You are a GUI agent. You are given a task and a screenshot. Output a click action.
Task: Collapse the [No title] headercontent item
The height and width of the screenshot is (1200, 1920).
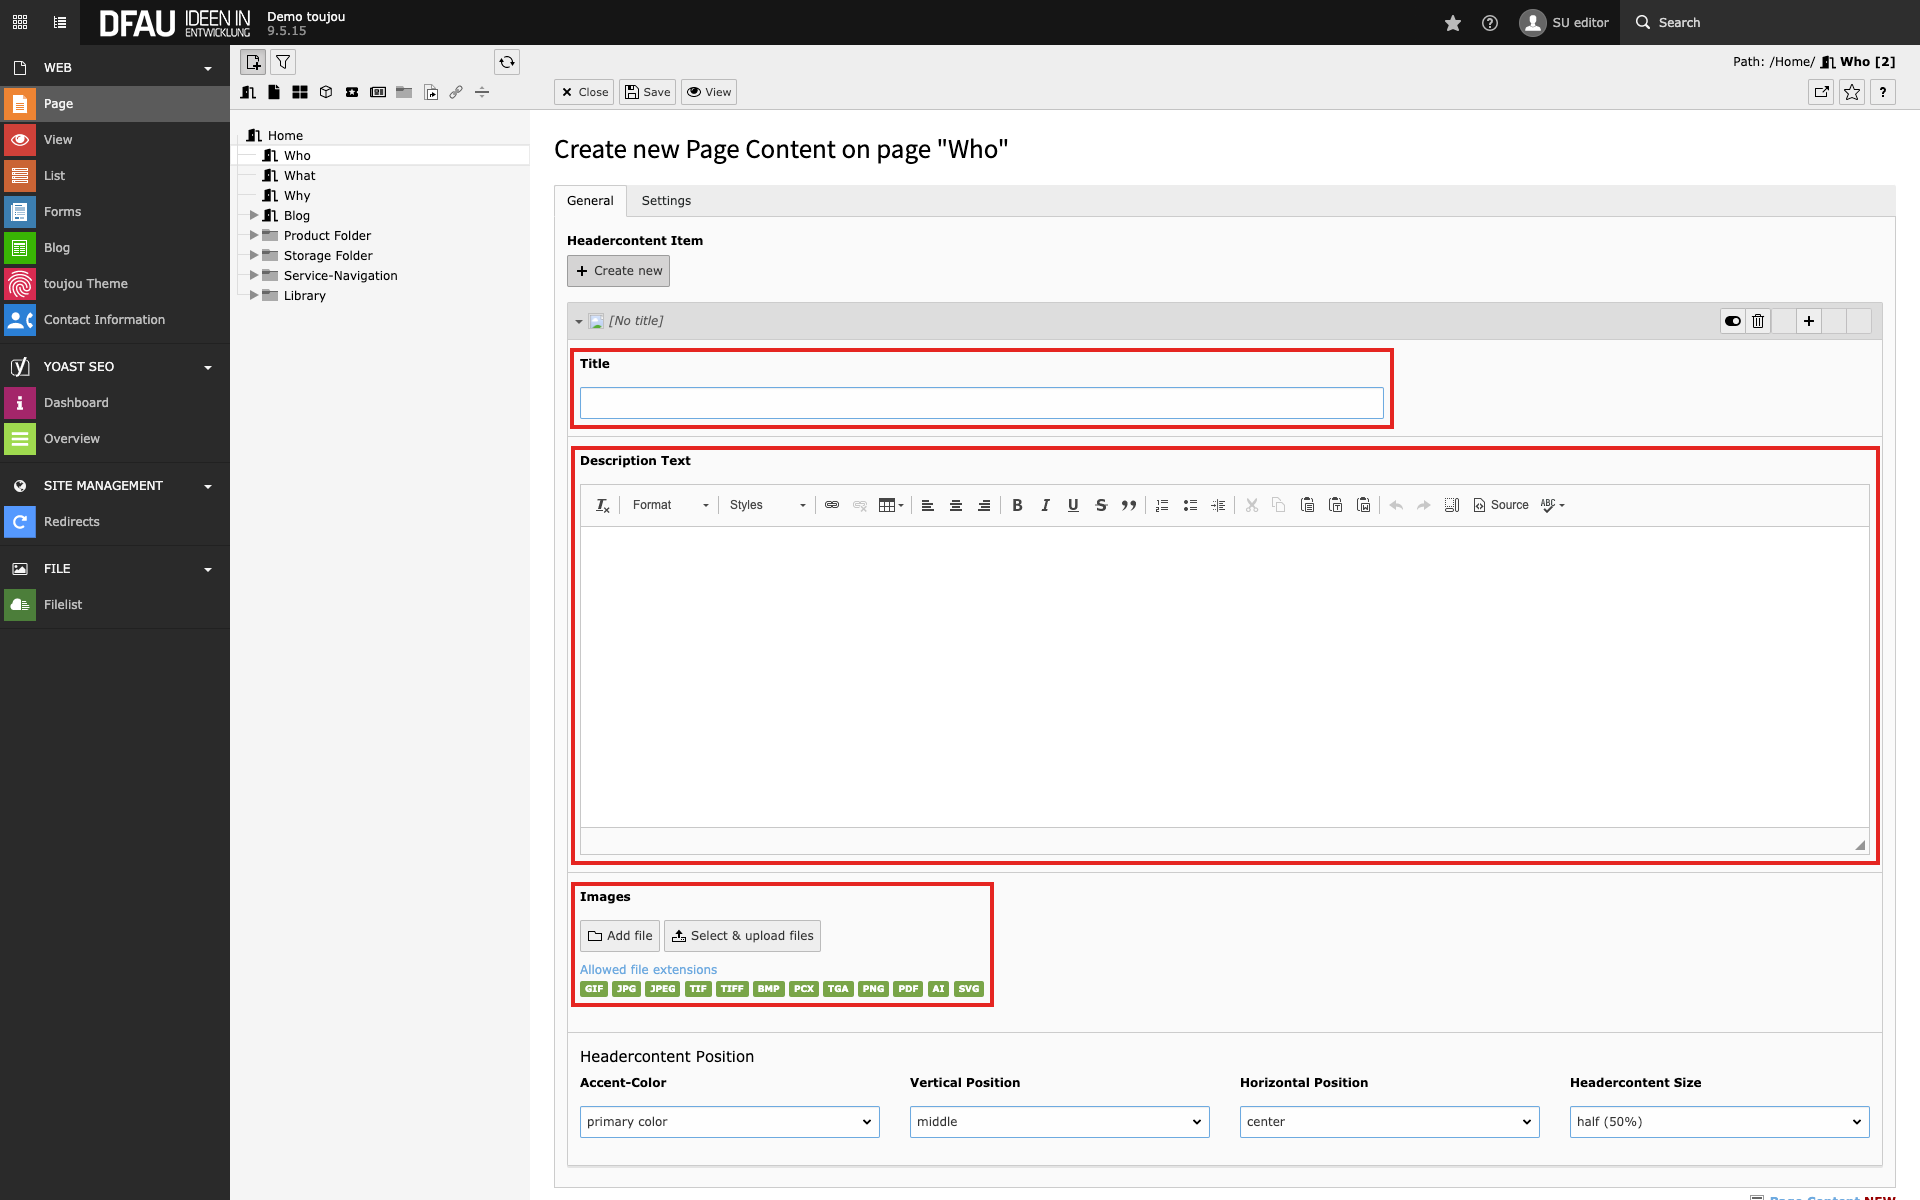click(579, 321)
